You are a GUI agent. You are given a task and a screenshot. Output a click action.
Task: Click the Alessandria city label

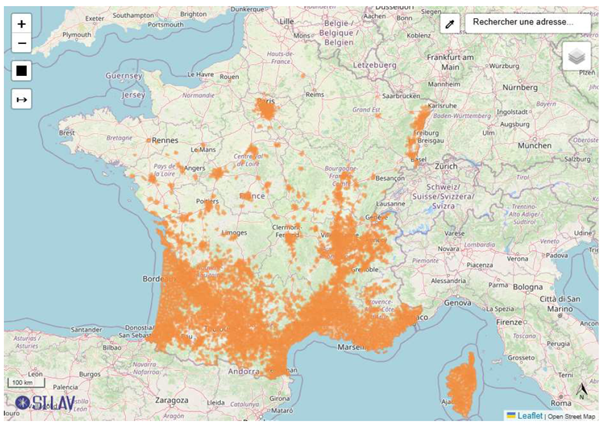click(448, 281)
